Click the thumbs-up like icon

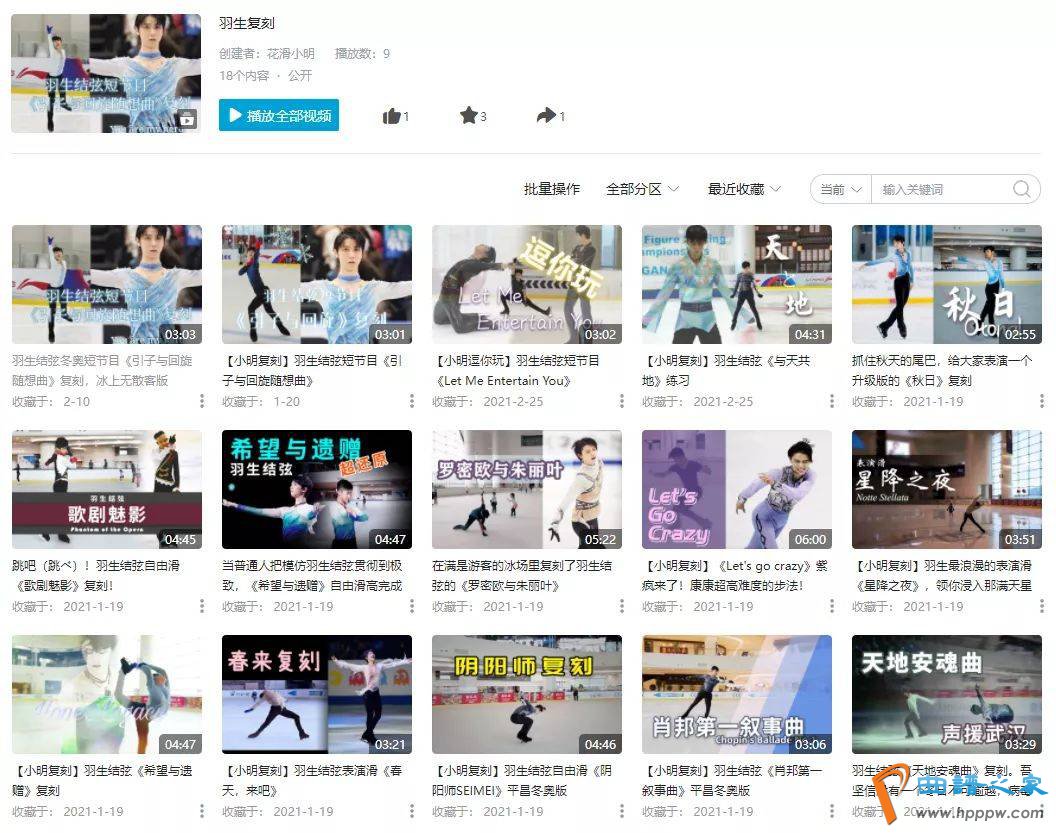(391, 116)
